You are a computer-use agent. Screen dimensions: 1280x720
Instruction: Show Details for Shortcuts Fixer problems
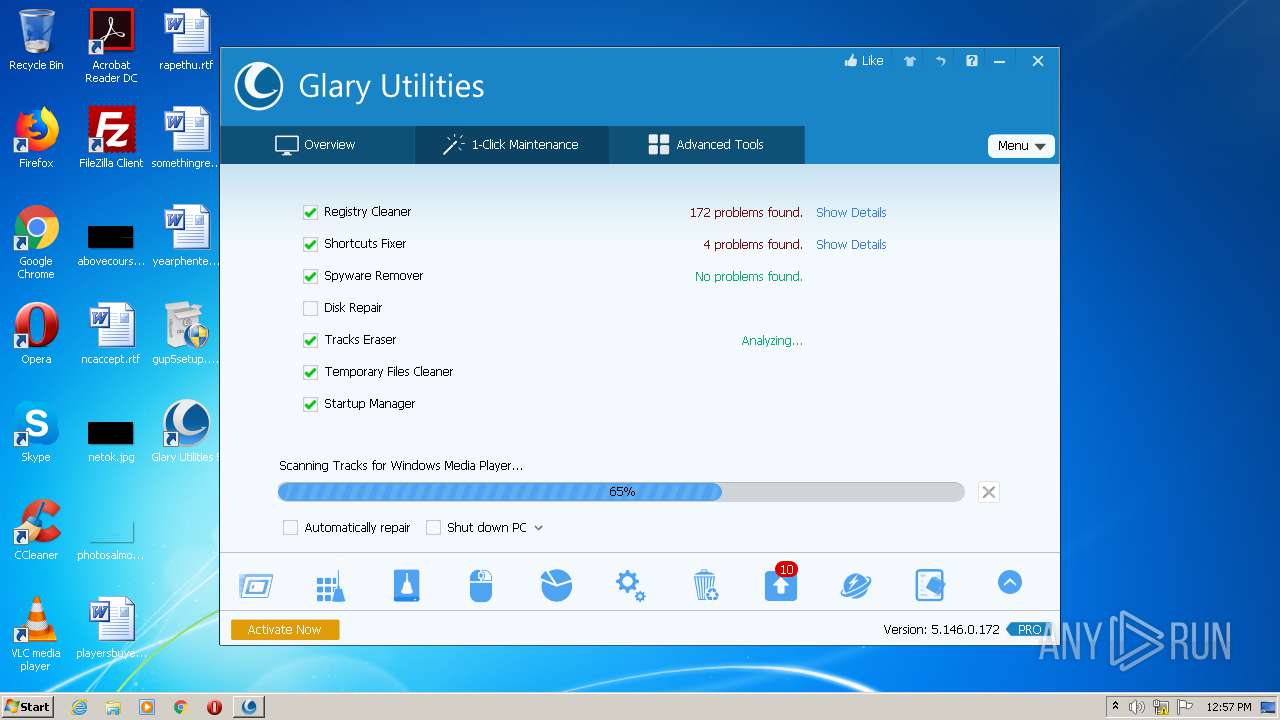851,244
